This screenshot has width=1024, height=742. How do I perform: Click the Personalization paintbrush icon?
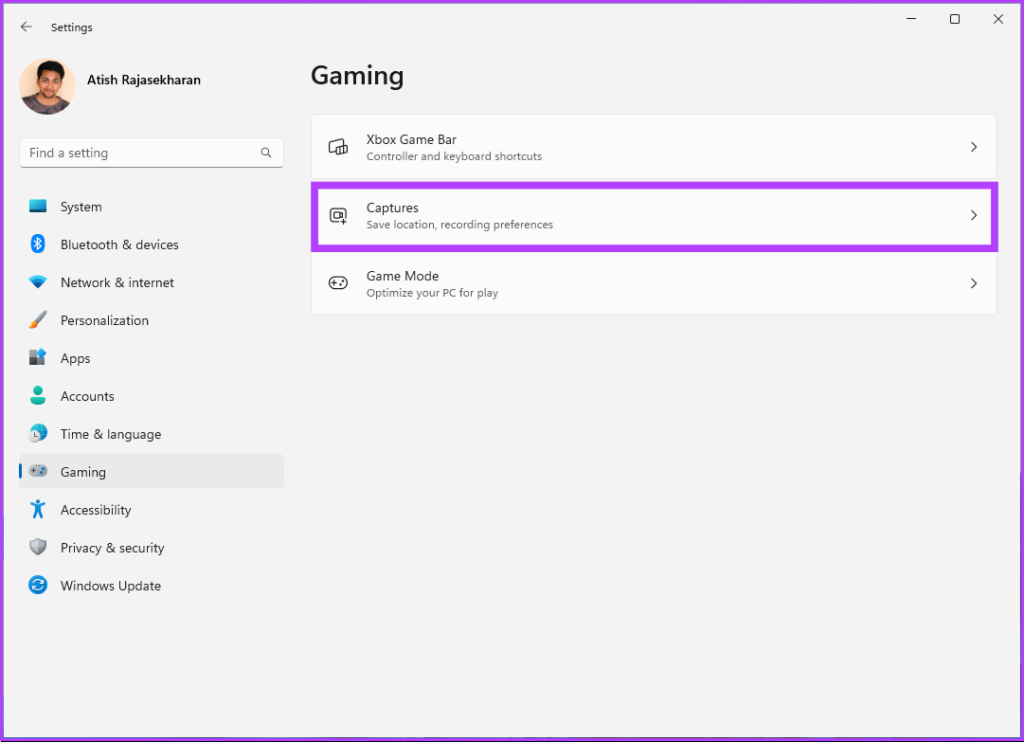click(x=38, y=321)
